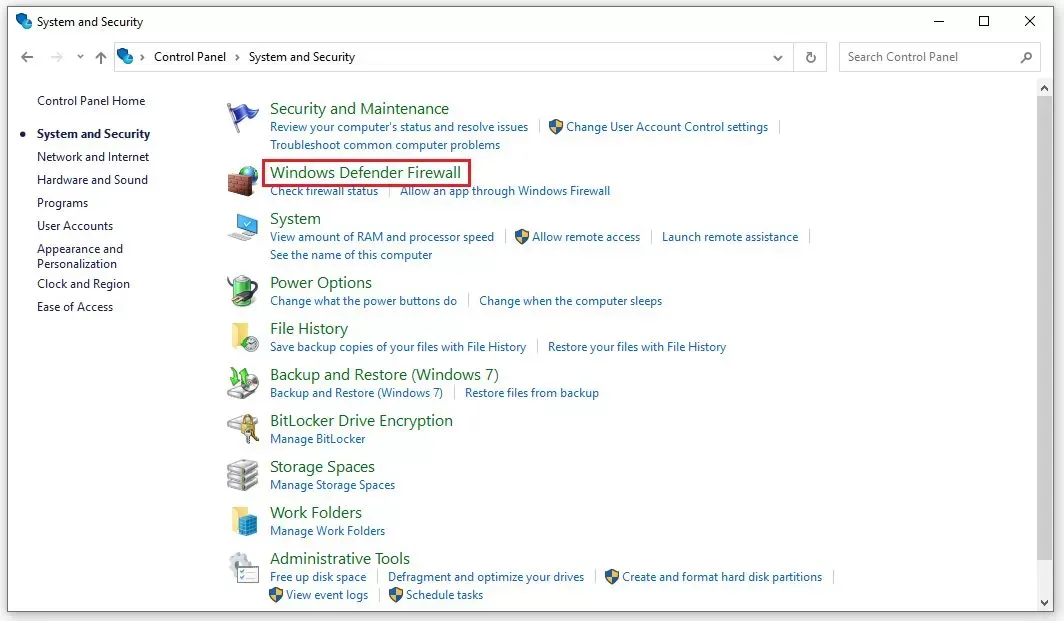Click the Backup and Restore icon
The width and height of the screenshot is (1064, 621).
click(x=243, y=383)
